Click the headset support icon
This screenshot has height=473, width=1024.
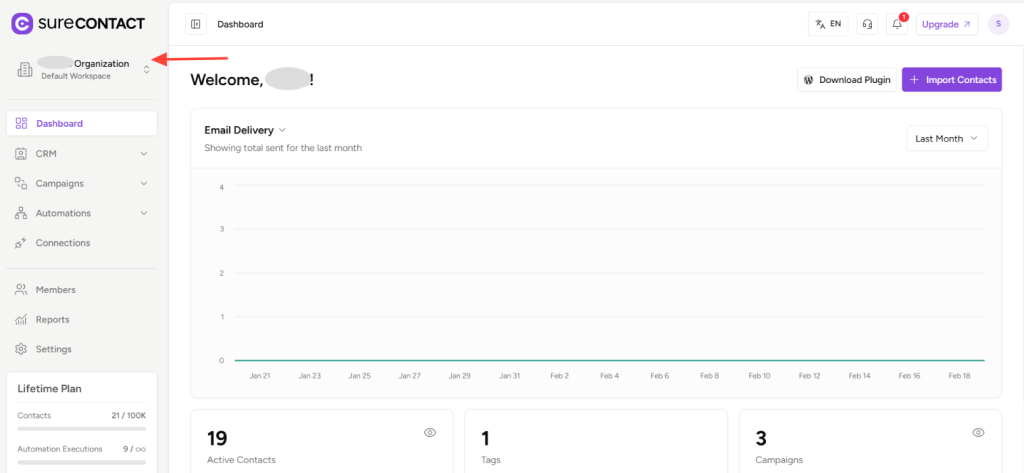[x=868, y=24]
